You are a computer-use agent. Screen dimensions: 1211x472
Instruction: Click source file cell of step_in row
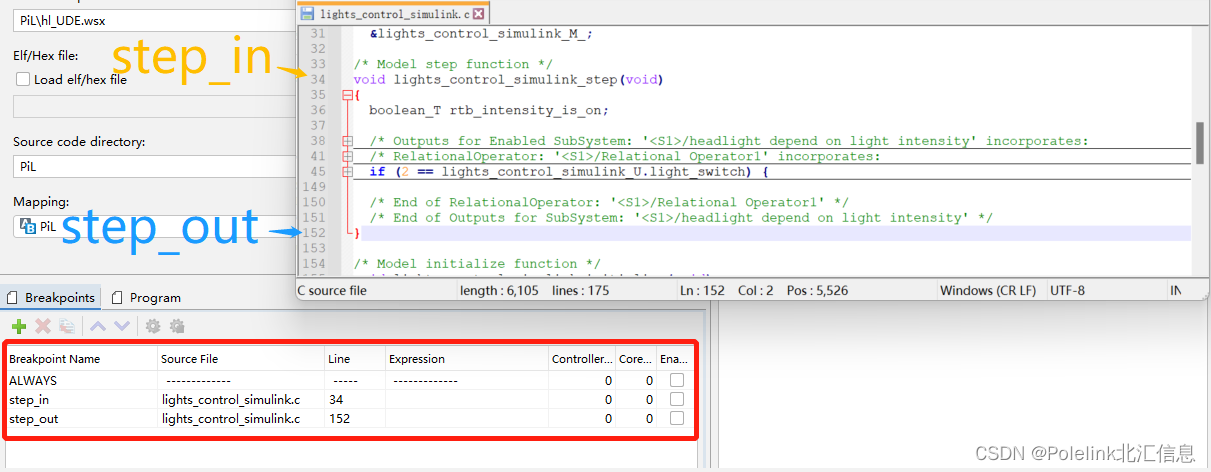click(x=240, y=399)
